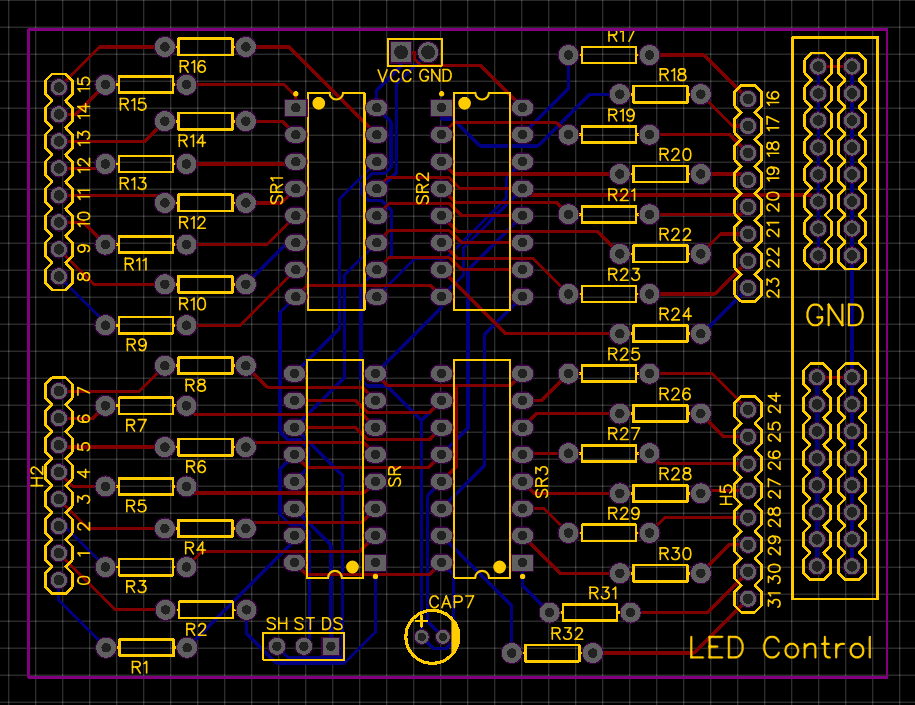Image resolution: width=915 pixels, height=705 pixels.
Task: Select the R23 resistor body
Action: pos(609,294)
